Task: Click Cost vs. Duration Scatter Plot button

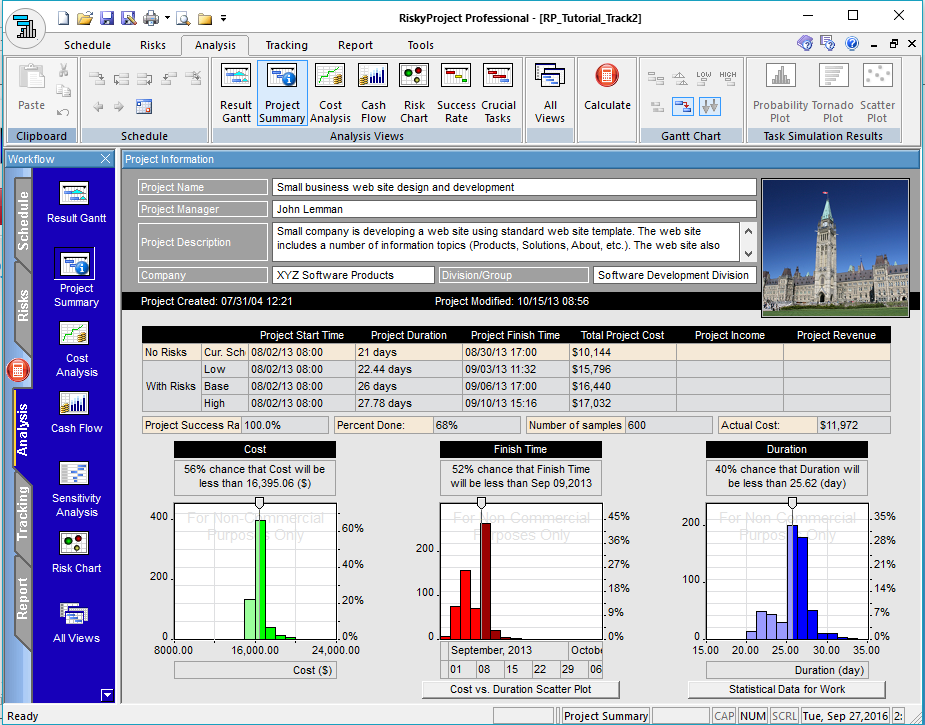Action: pos(520,689)
